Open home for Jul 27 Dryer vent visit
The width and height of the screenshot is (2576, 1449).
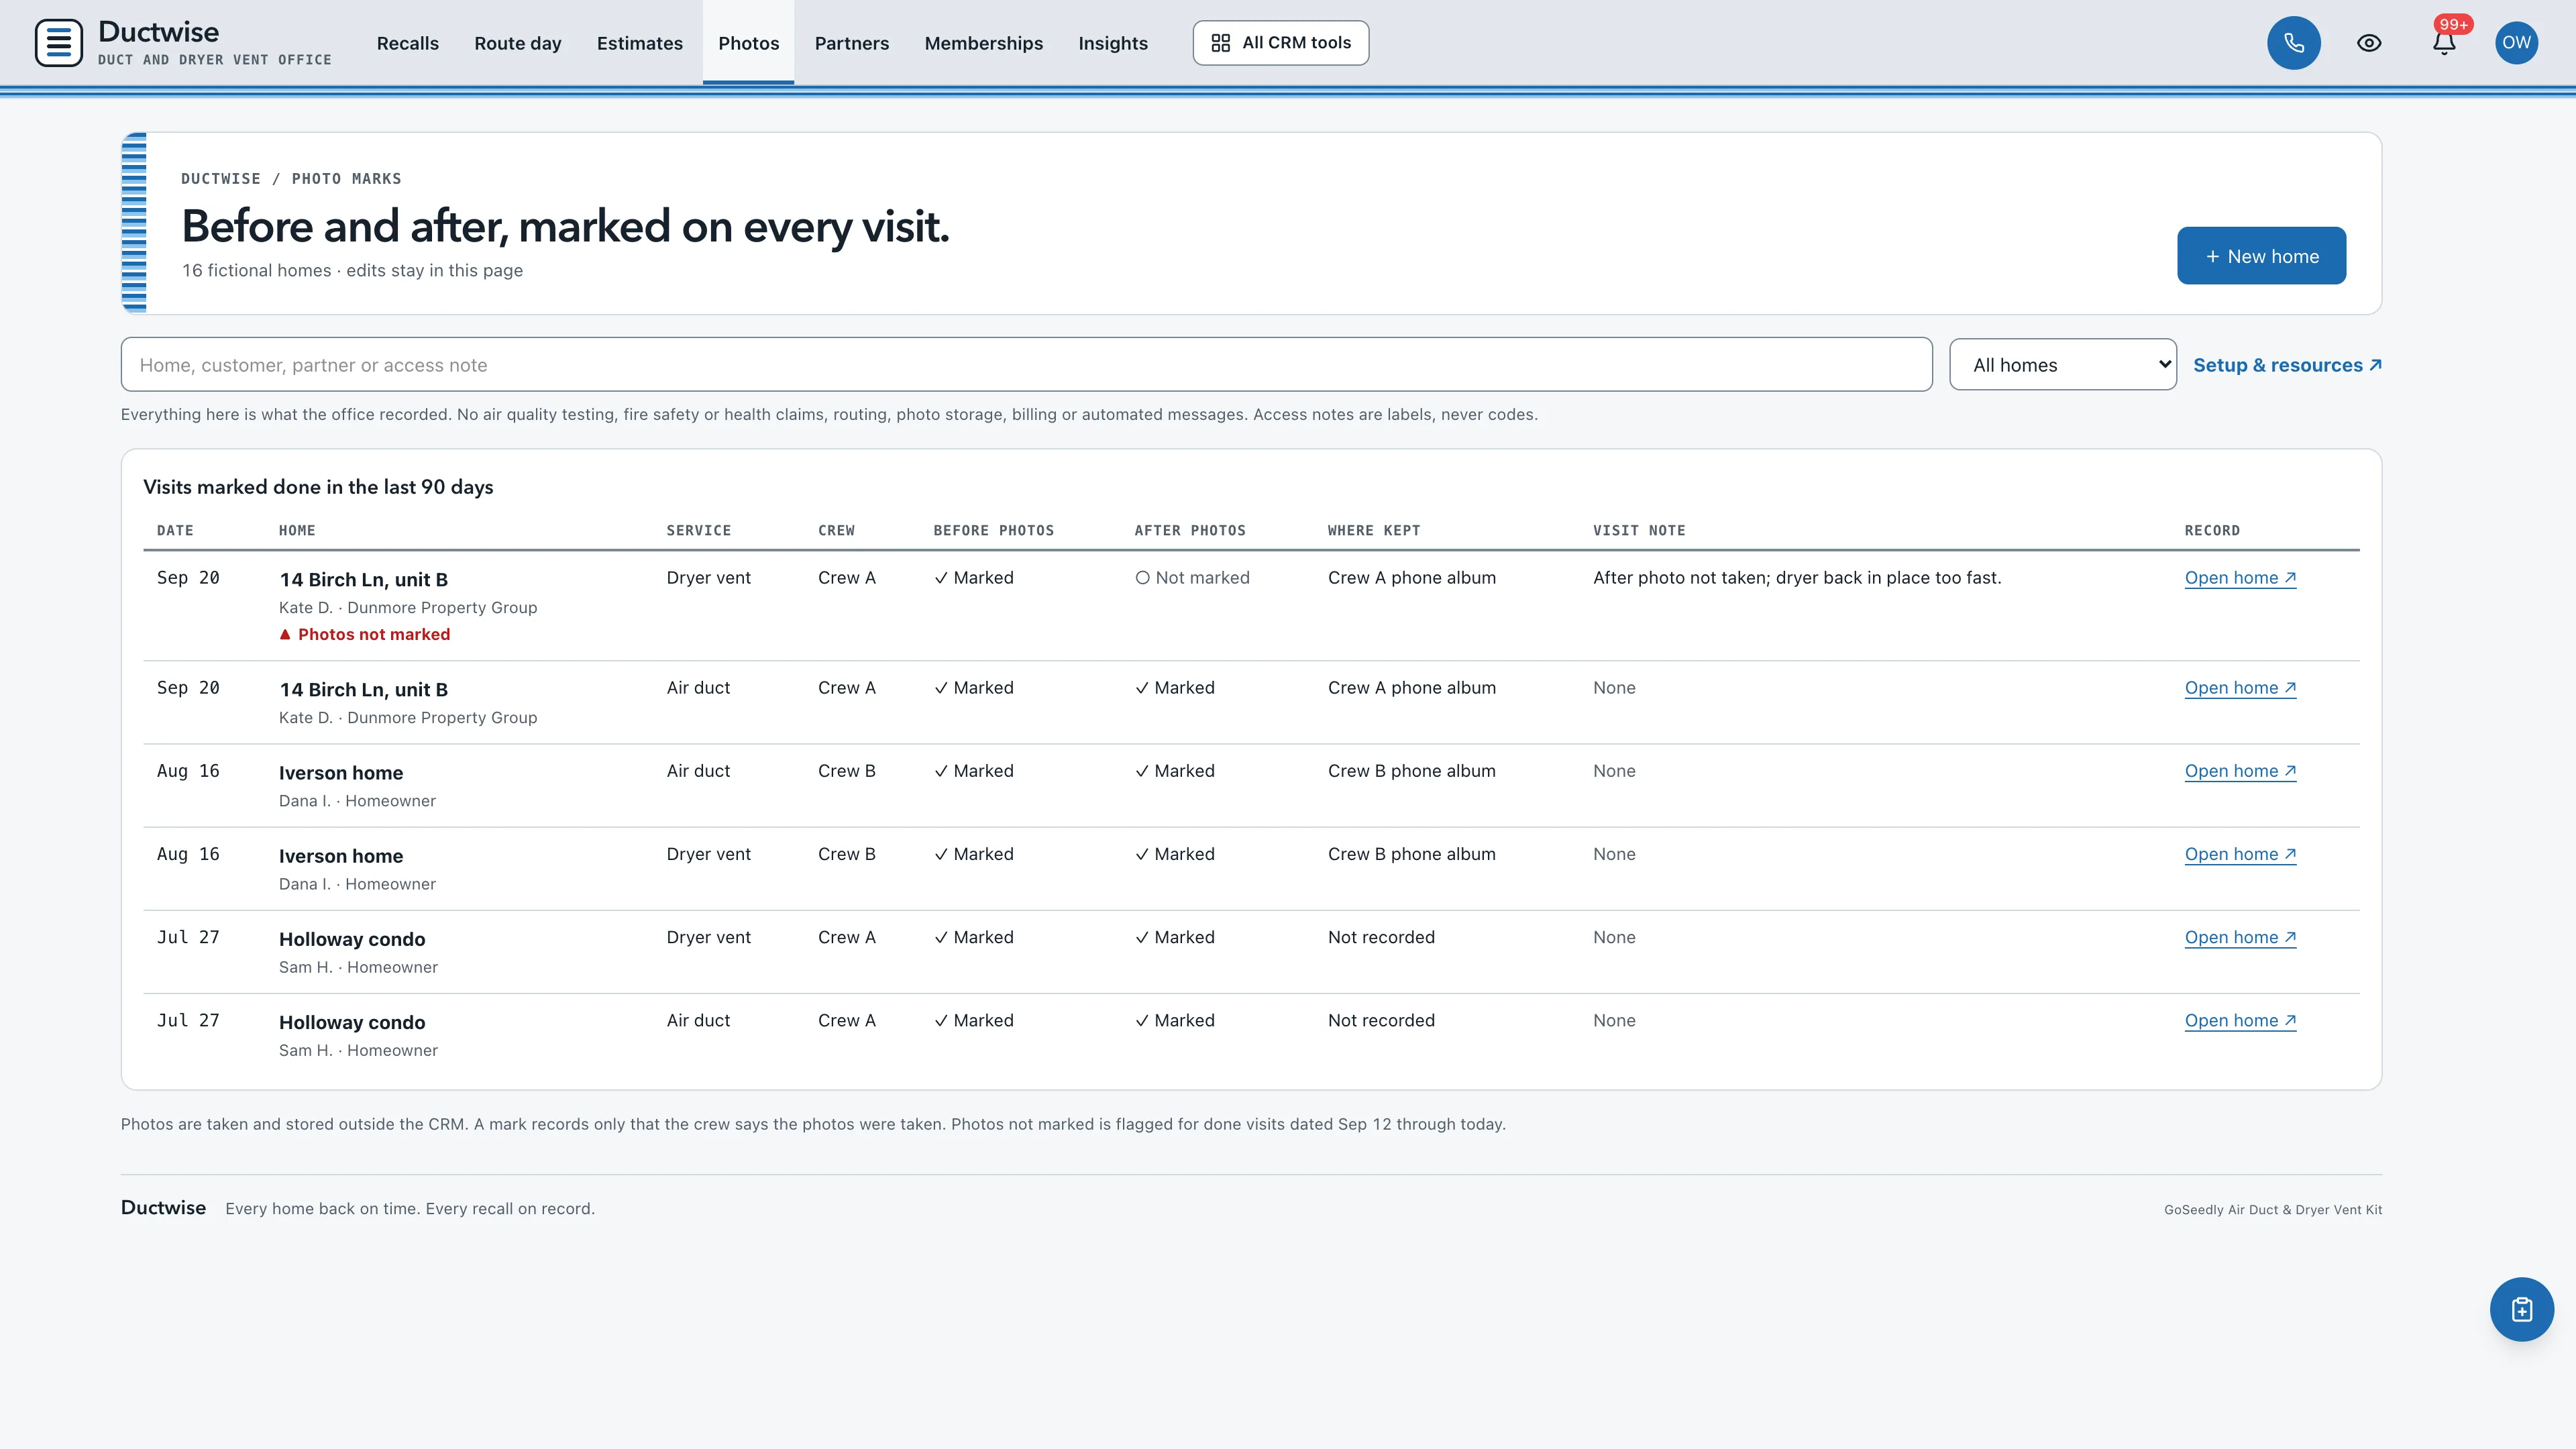point(2240,937)
